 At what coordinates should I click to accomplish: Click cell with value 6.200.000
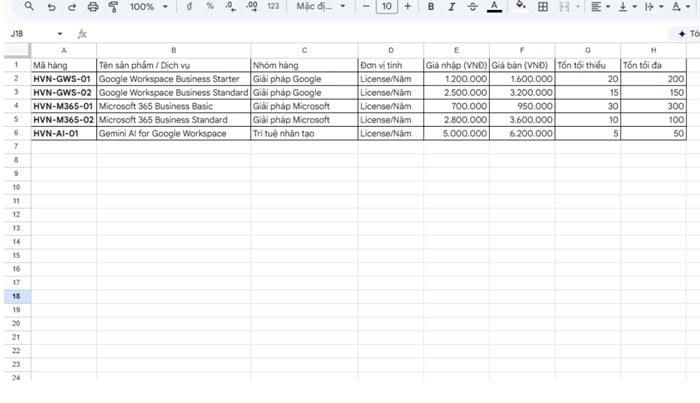click(522, 133)
